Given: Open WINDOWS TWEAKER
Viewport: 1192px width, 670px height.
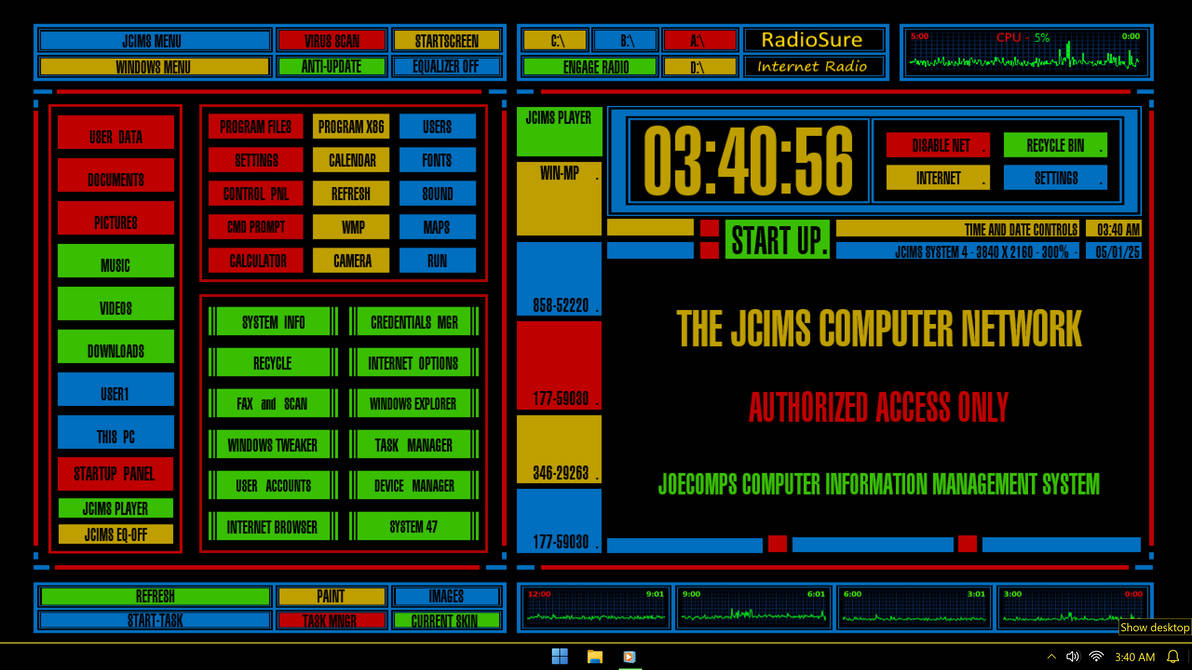Looking at the screenshot, I should [273, 444].
